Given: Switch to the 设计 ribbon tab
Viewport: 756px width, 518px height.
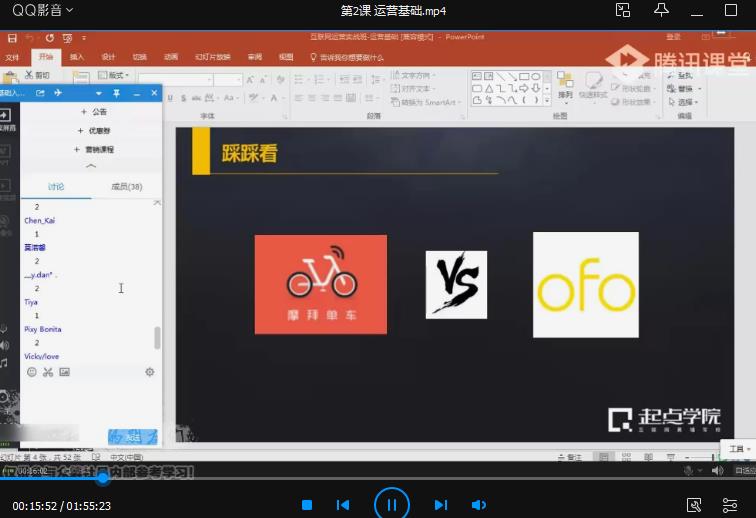Looking at the screenshot, I should pyautogui.click(x=108, y=57).
